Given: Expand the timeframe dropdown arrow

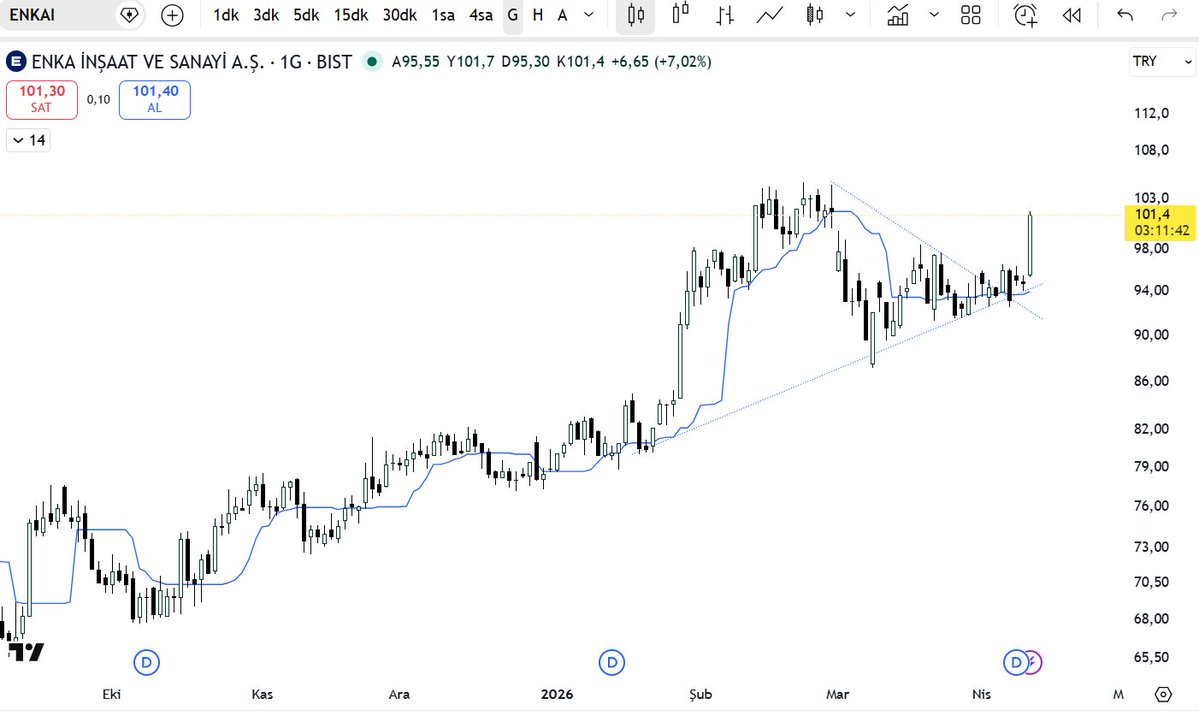Looking at the screenshot, I should pos(589,15).
